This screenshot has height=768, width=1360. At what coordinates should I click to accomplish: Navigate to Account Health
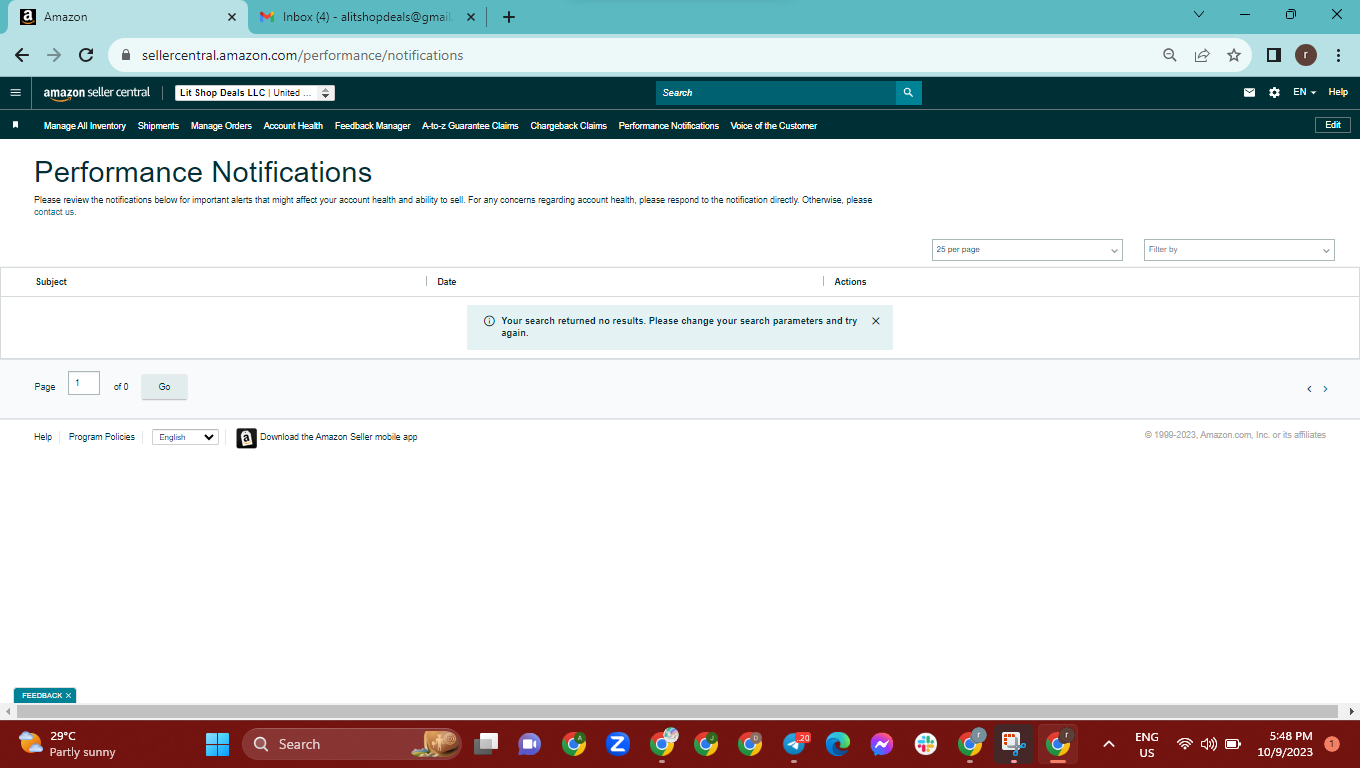point(293,126)
